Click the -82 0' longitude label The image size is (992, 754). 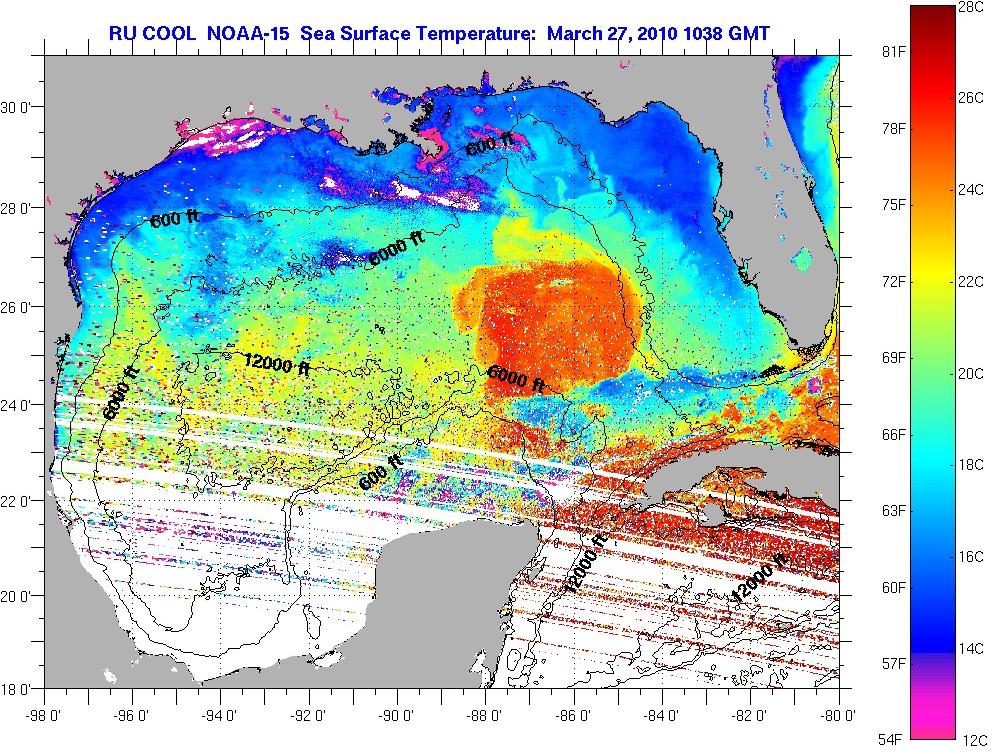[751, 715]
